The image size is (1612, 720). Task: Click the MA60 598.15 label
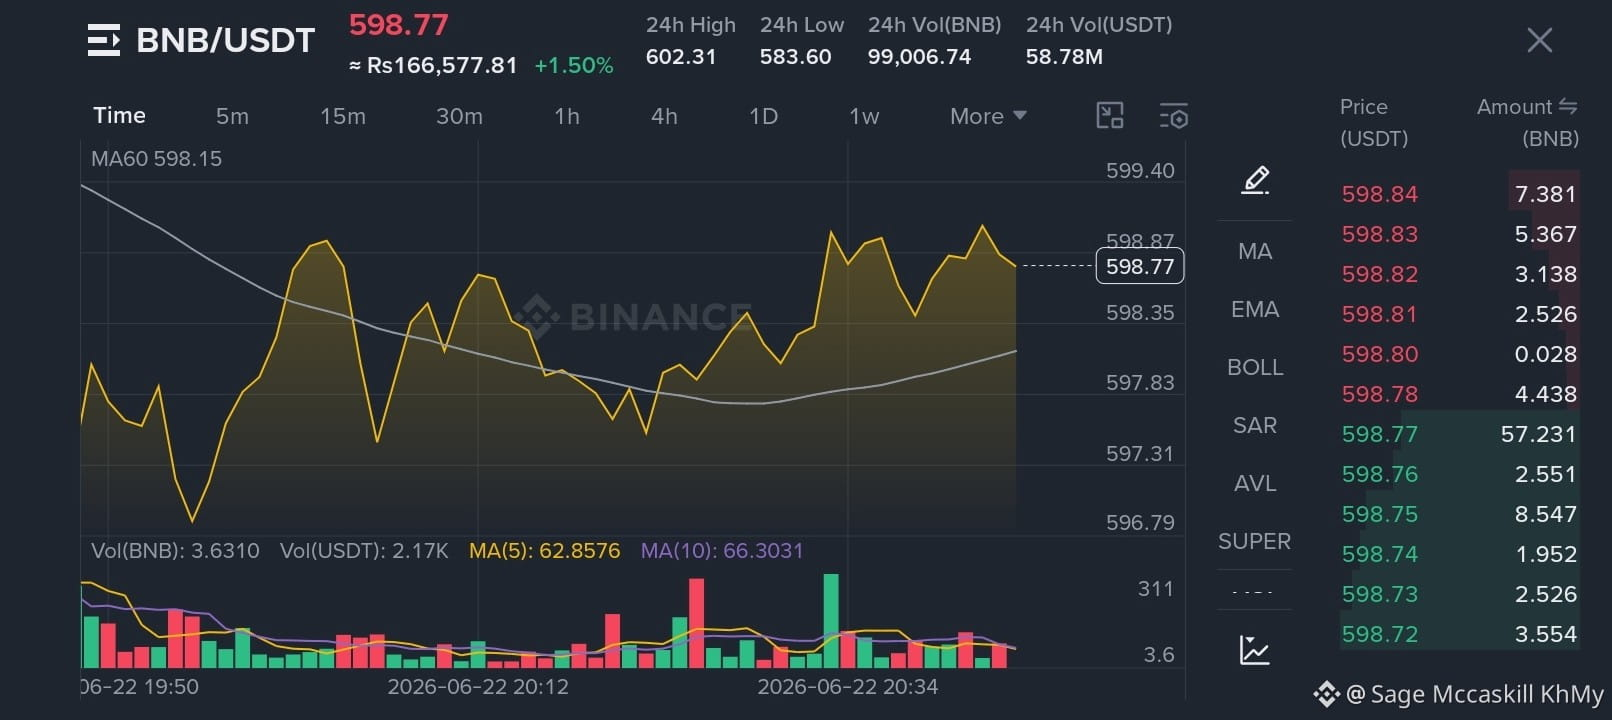[156, 158]
